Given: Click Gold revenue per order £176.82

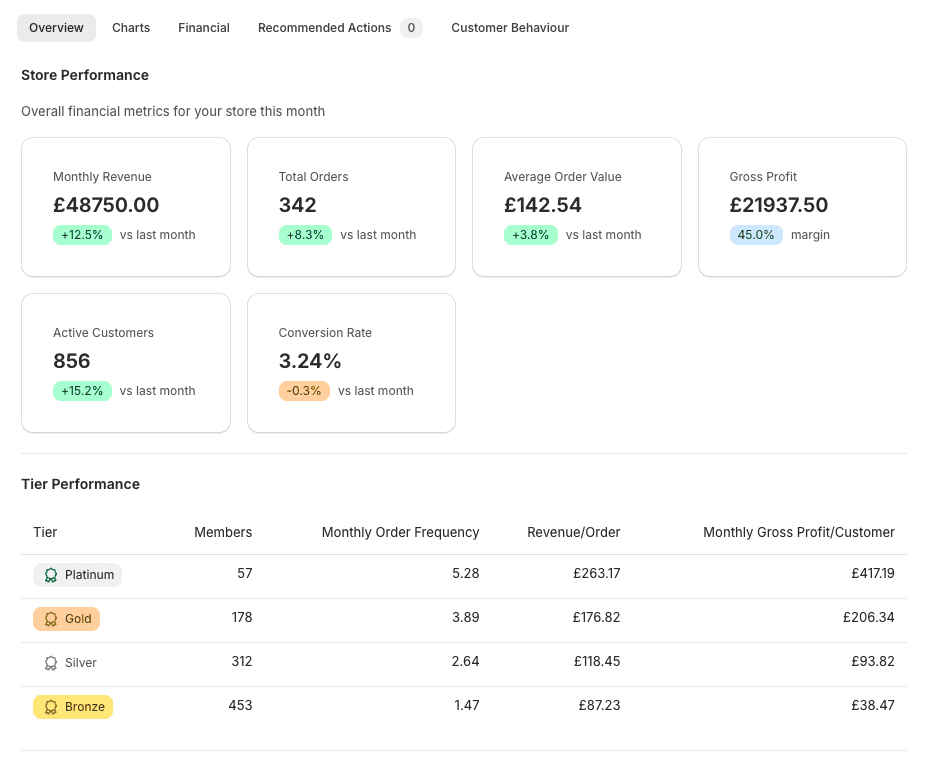Looking at the screenshot, I should pos(596,617).
